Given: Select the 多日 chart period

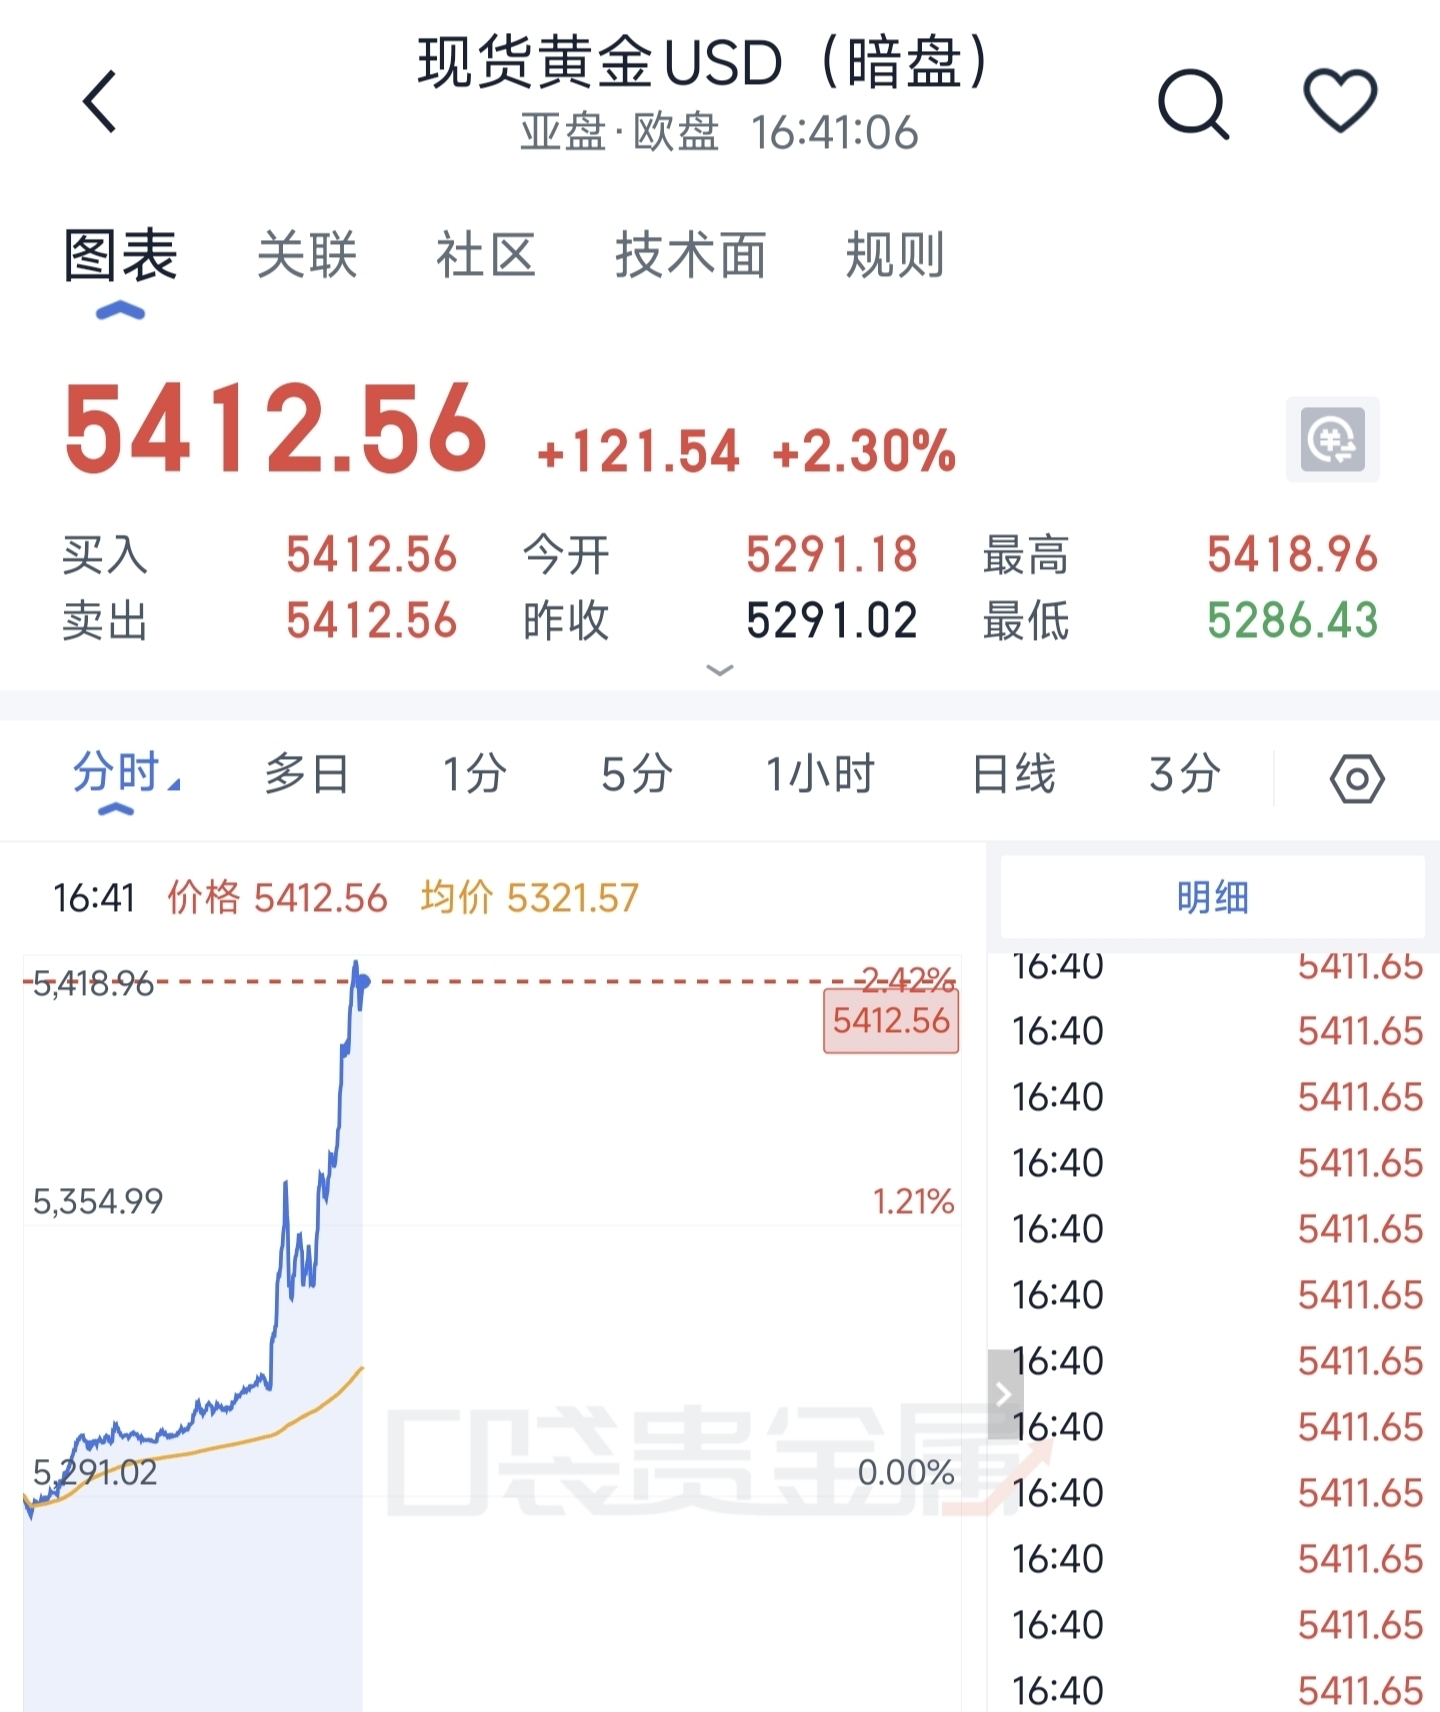Looking at the screenshot, I should pyautogui.click(x=306, y=775).
